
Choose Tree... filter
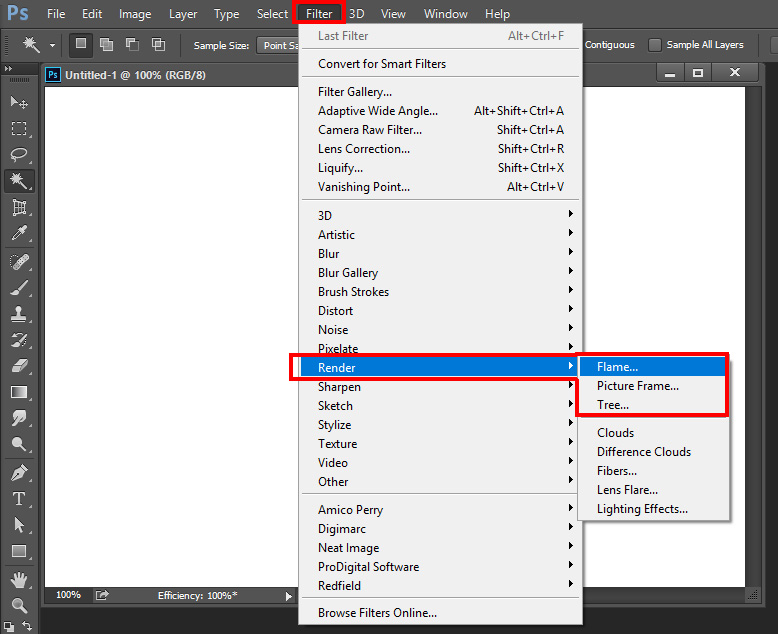[x=653, y=405]
